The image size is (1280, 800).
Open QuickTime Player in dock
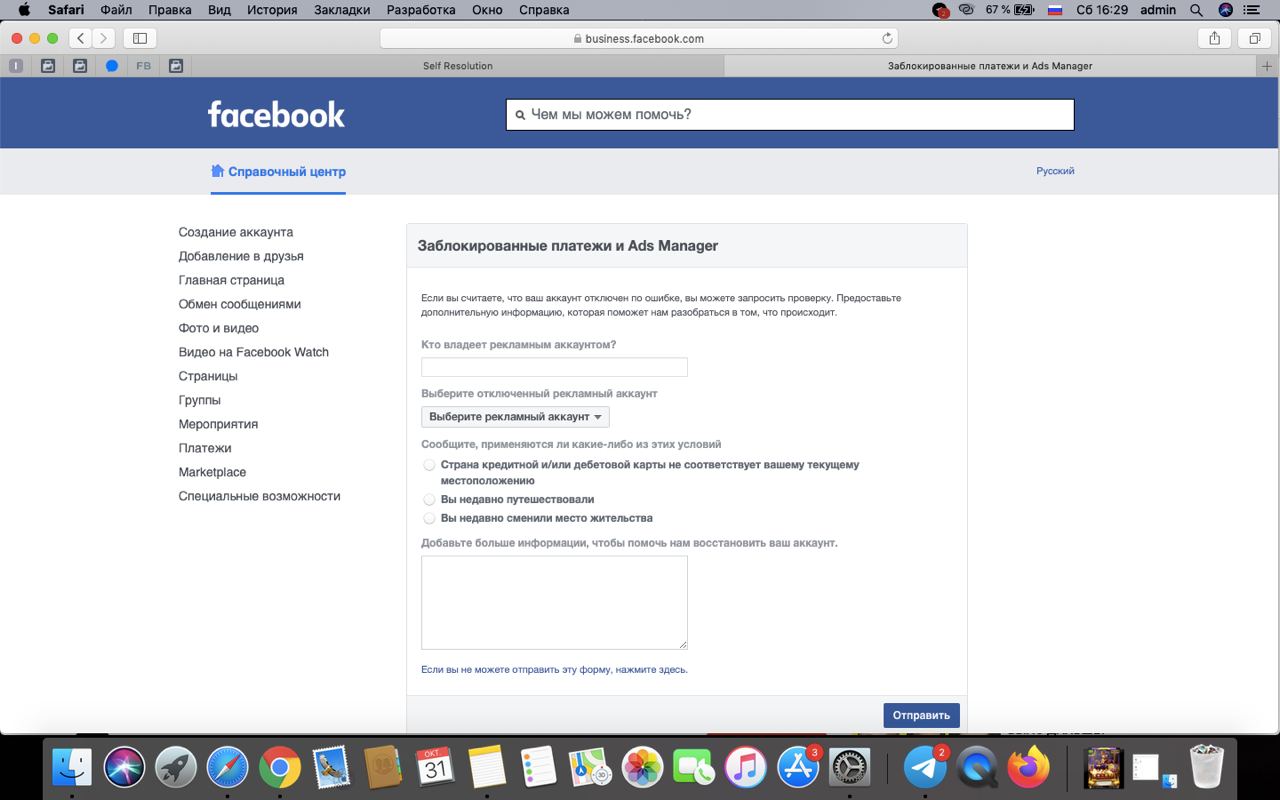tap(977, 768)
